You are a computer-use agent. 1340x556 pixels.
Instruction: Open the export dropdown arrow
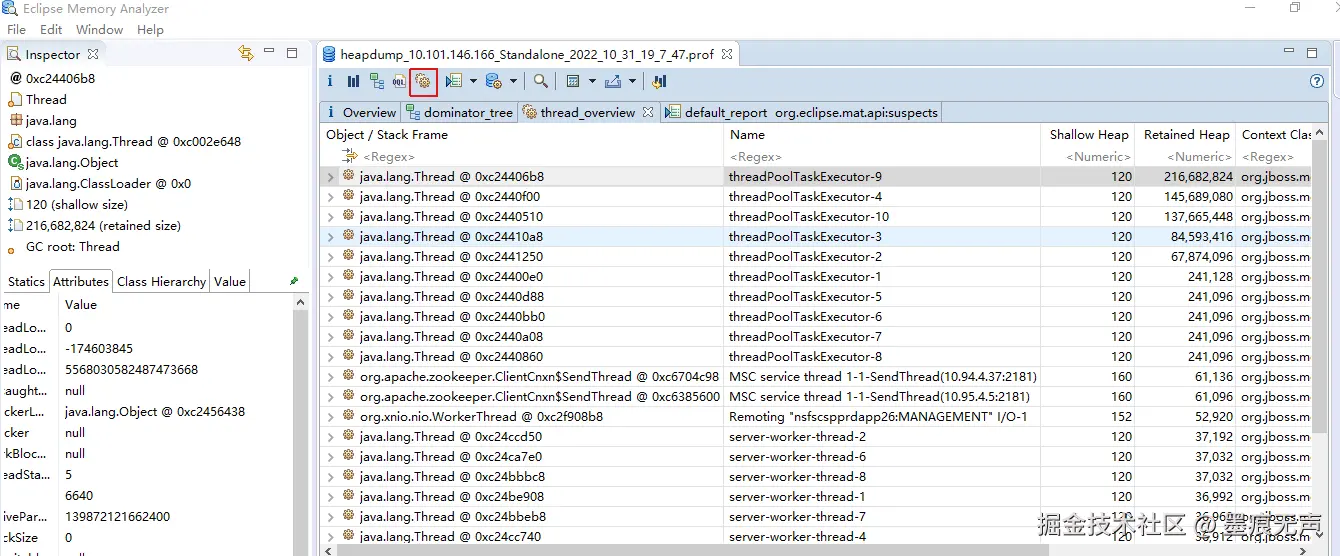(632, 81)
